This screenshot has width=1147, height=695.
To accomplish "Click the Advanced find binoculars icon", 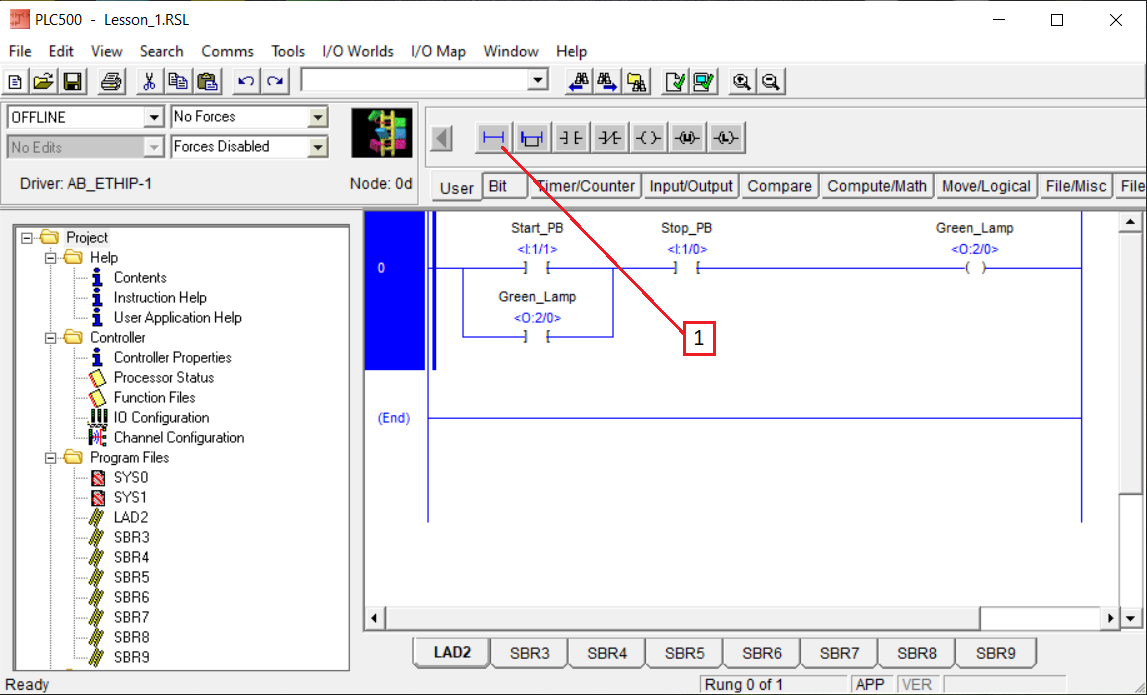I will point(636,81).
